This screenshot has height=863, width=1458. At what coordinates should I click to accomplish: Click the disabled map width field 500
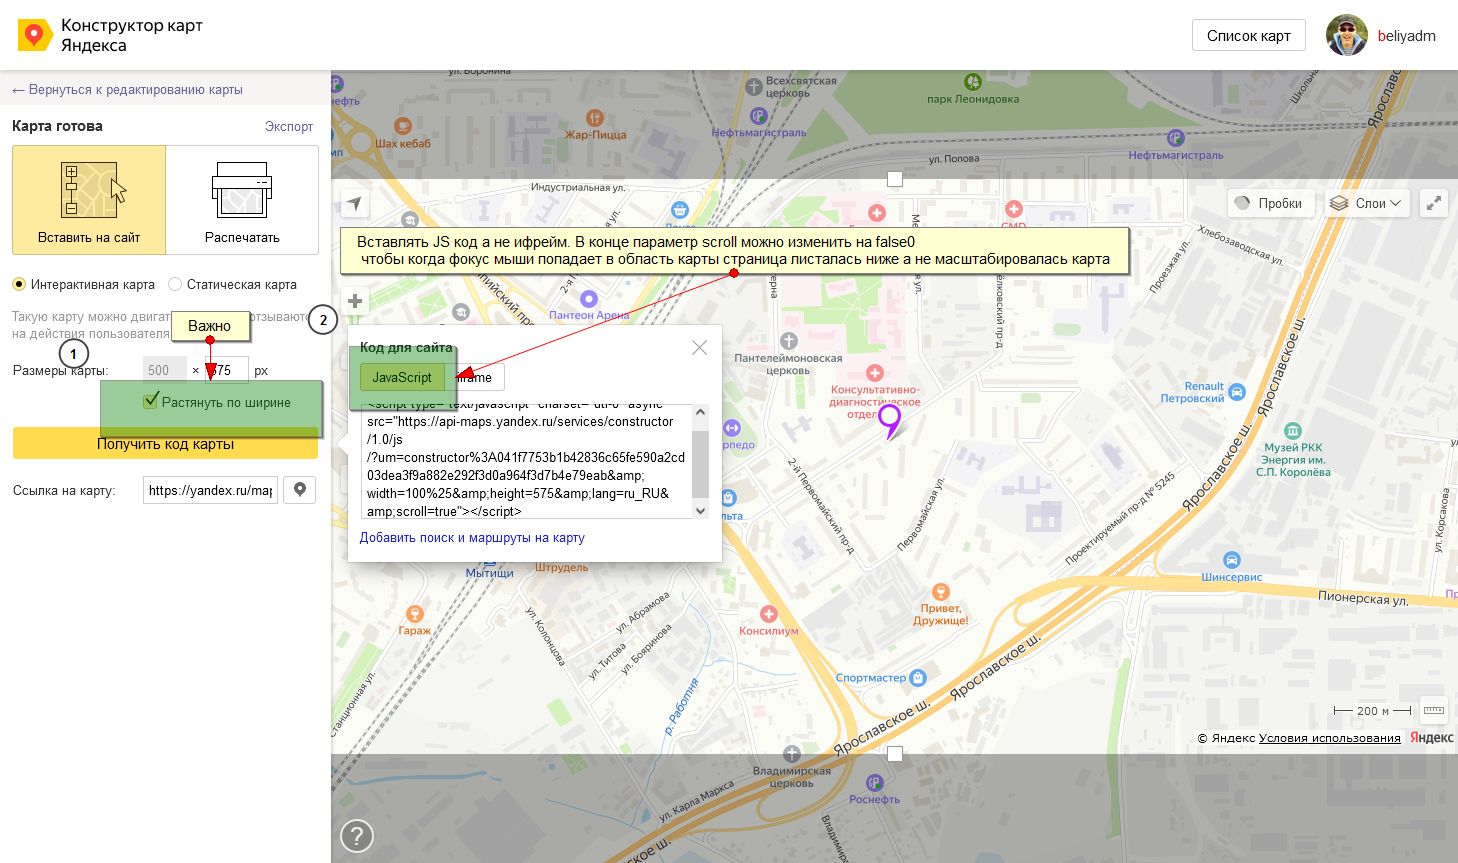click(164, 370)
